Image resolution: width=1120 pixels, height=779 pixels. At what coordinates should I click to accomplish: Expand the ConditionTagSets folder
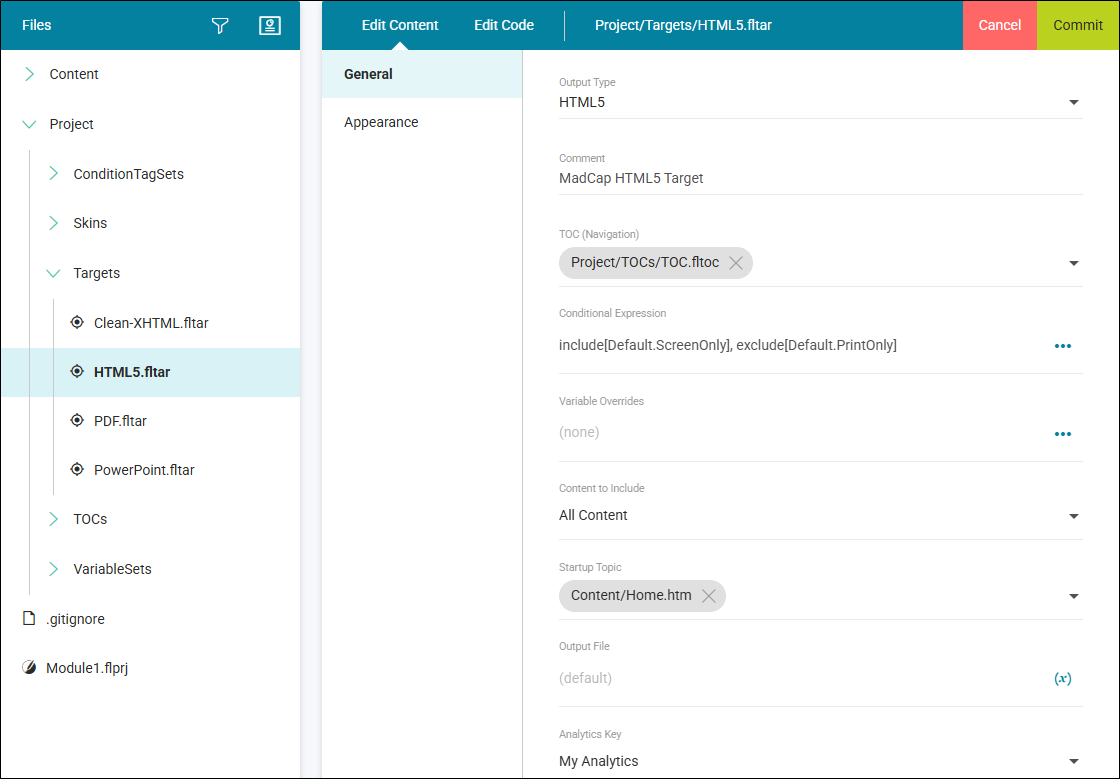coord(54,174)
